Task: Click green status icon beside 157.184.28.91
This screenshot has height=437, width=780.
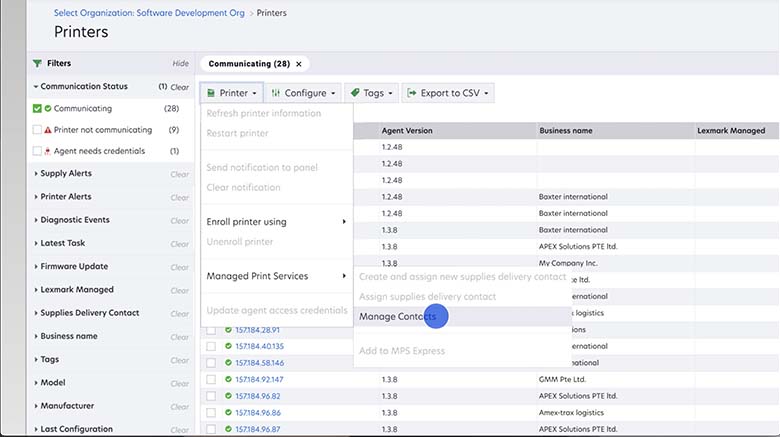Action: click(x=228, y=330)
